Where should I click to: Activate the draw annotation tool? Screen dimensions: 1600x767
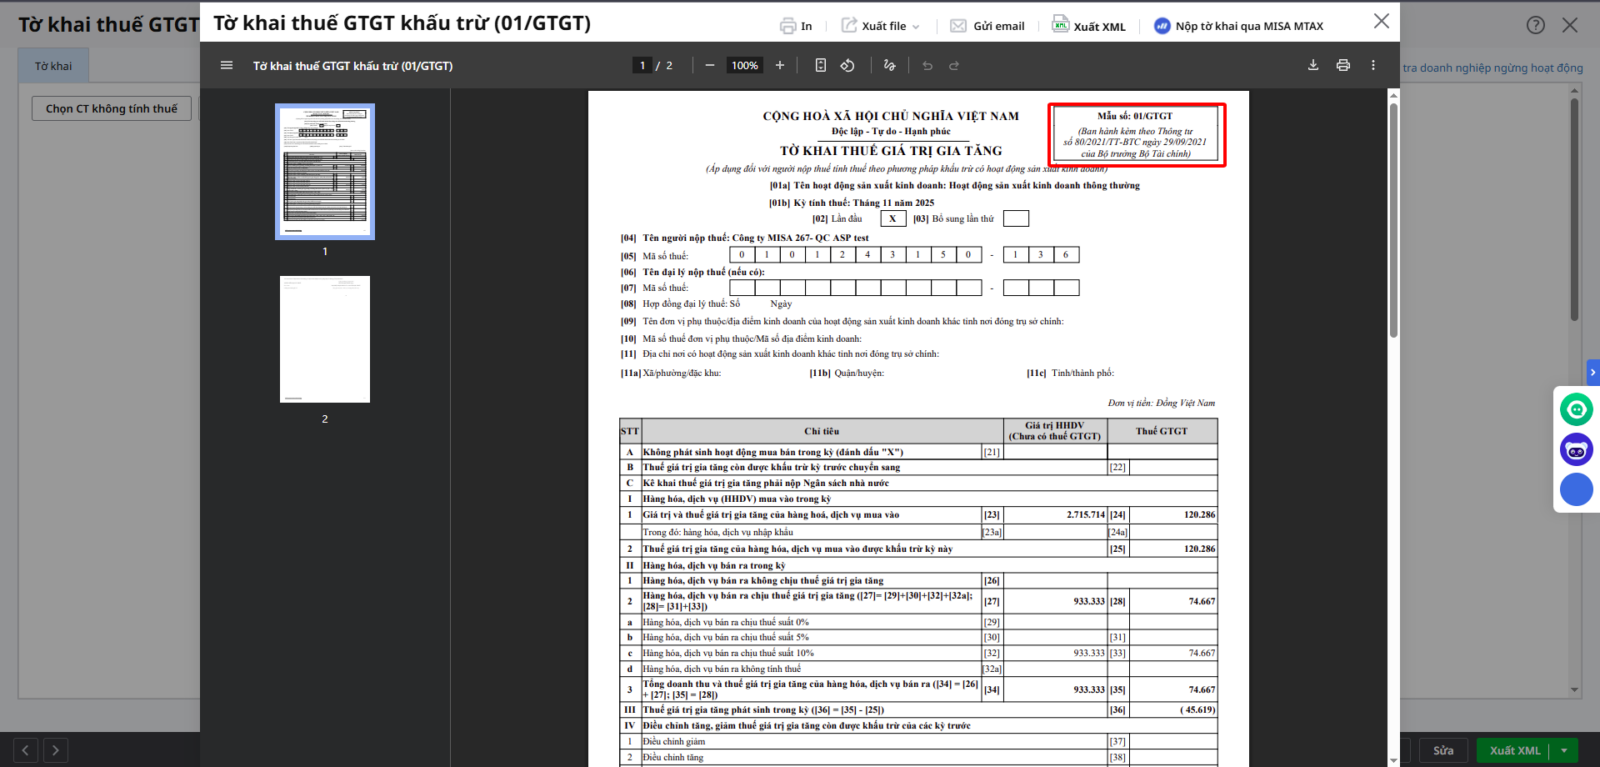click(x=889, y=66)
